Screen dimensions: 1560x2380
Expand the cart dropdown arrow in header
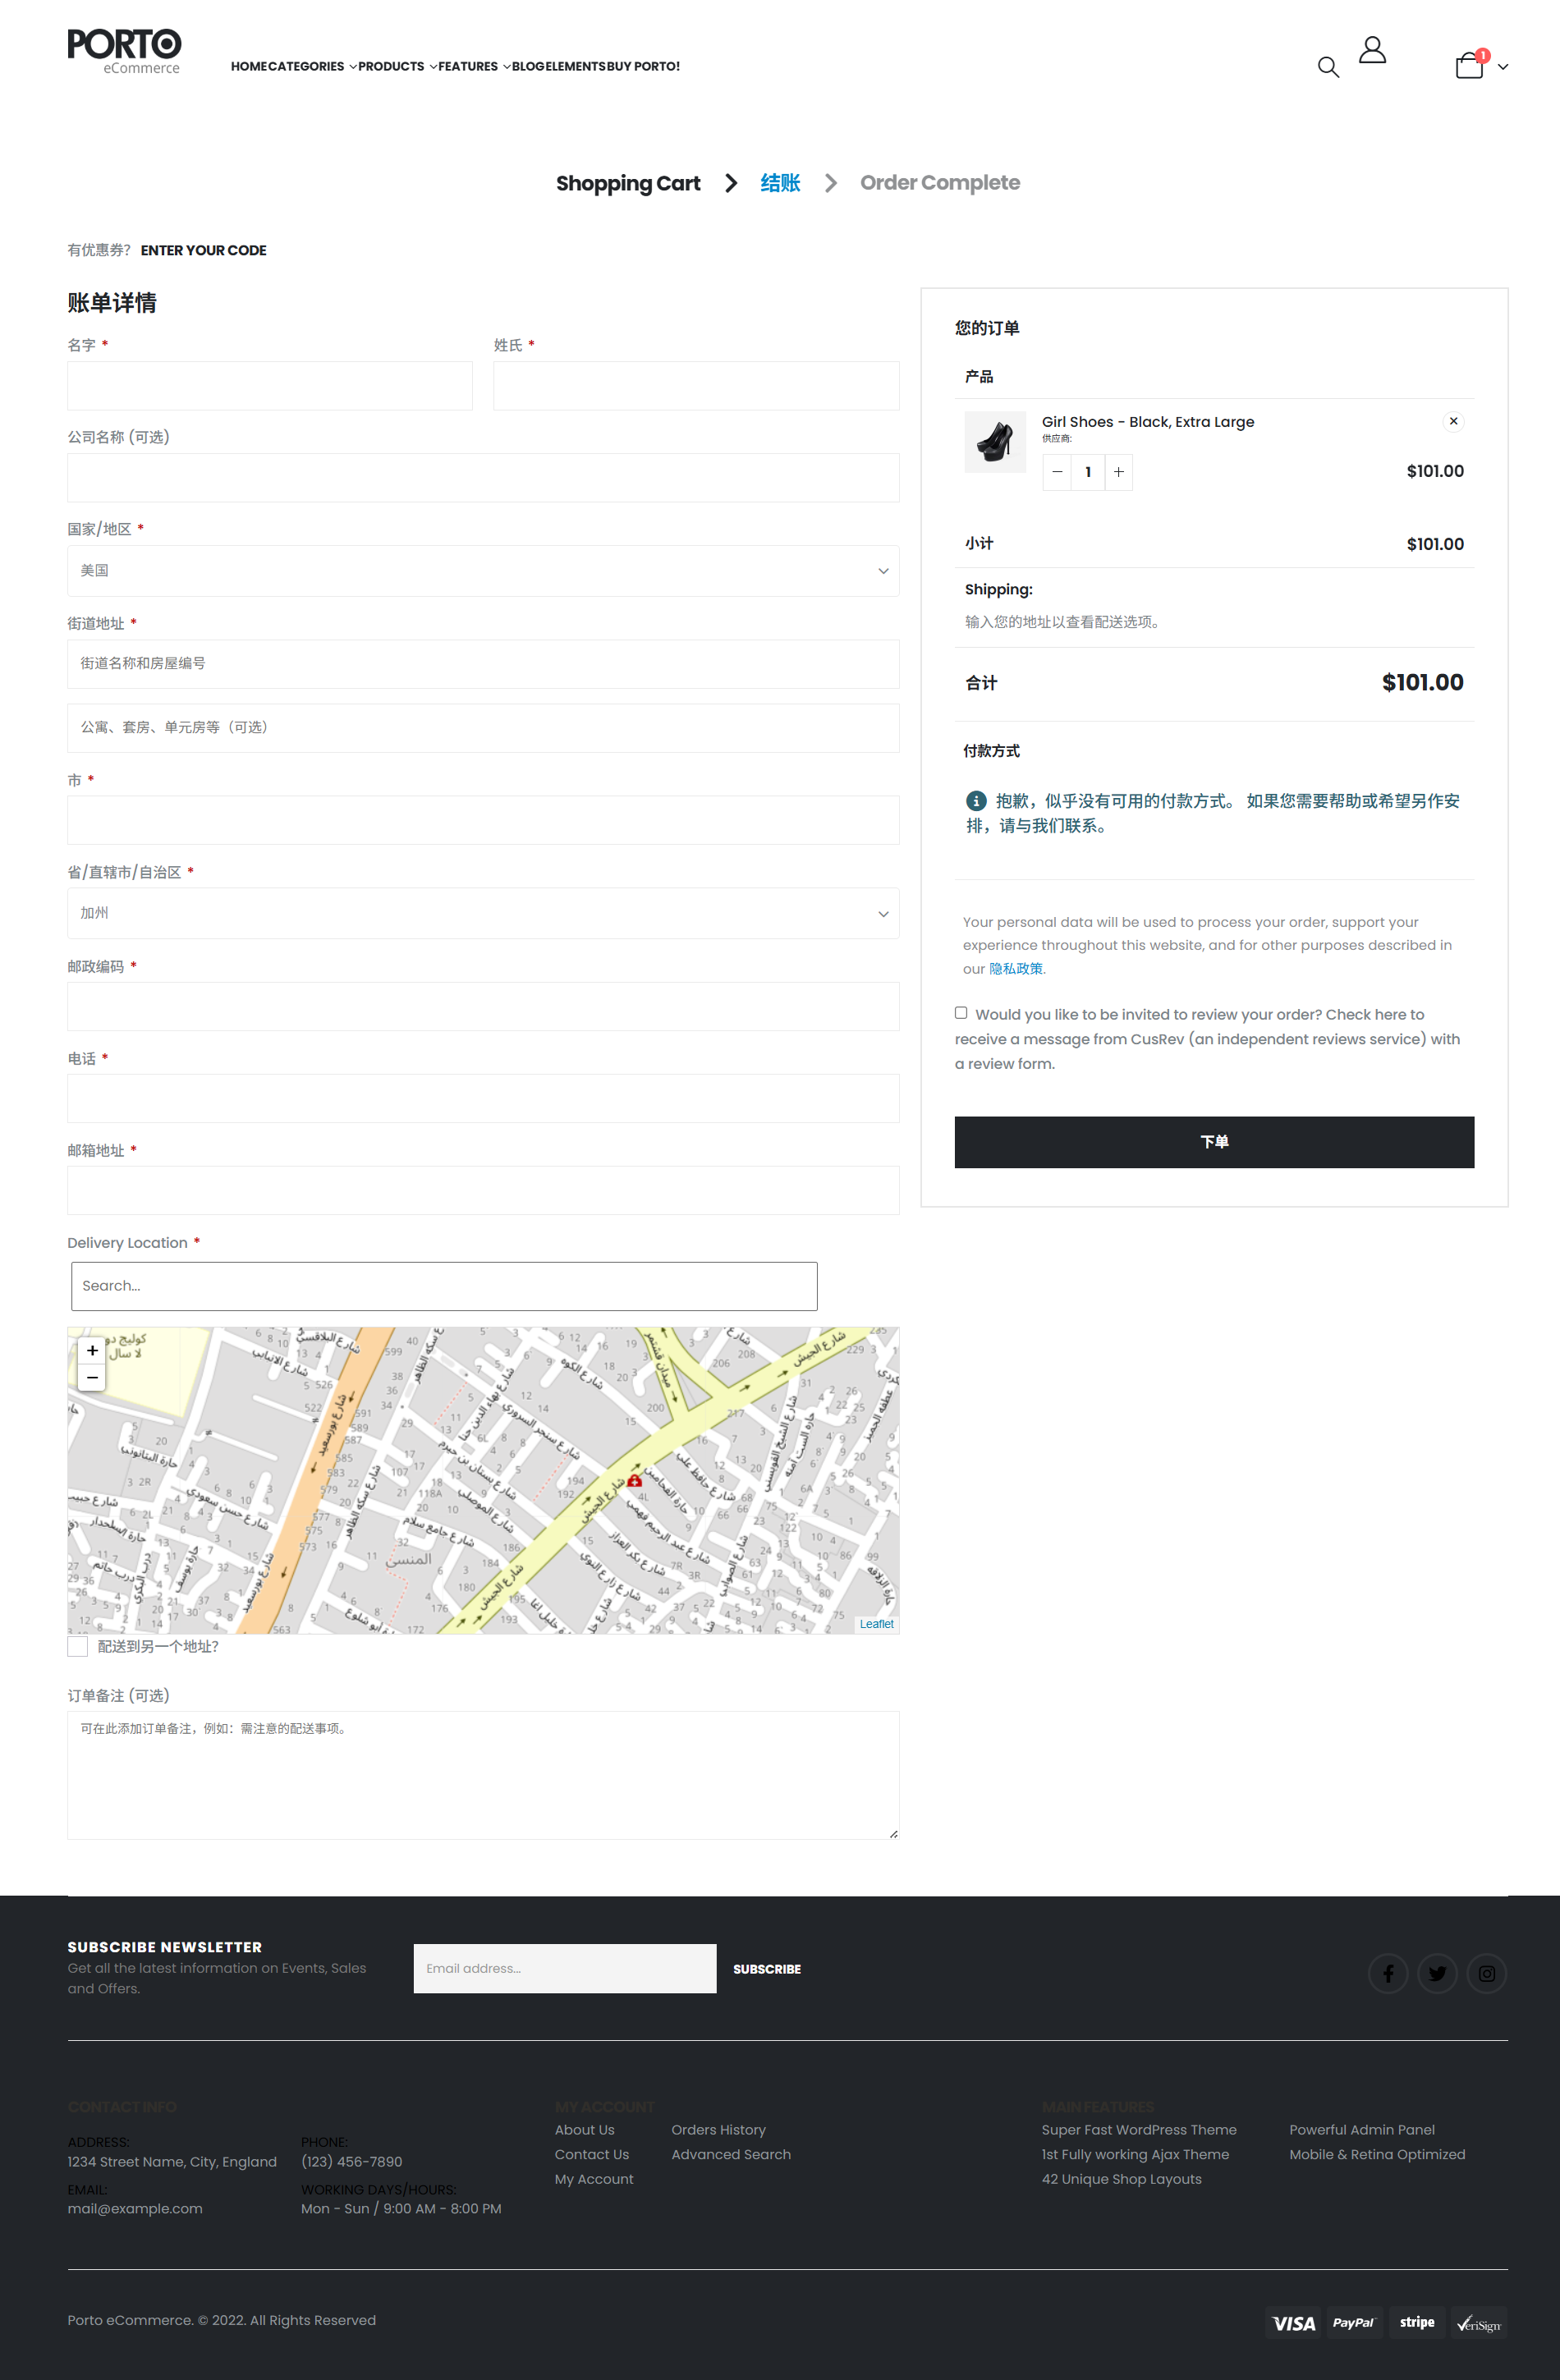click(1502, 67)
